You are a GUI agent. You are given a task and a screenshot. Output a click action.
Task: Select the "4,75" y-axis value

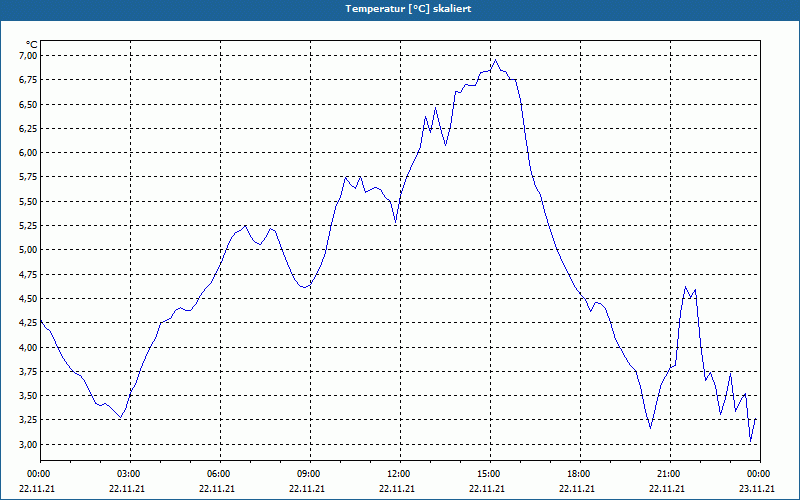click(28, 274)
